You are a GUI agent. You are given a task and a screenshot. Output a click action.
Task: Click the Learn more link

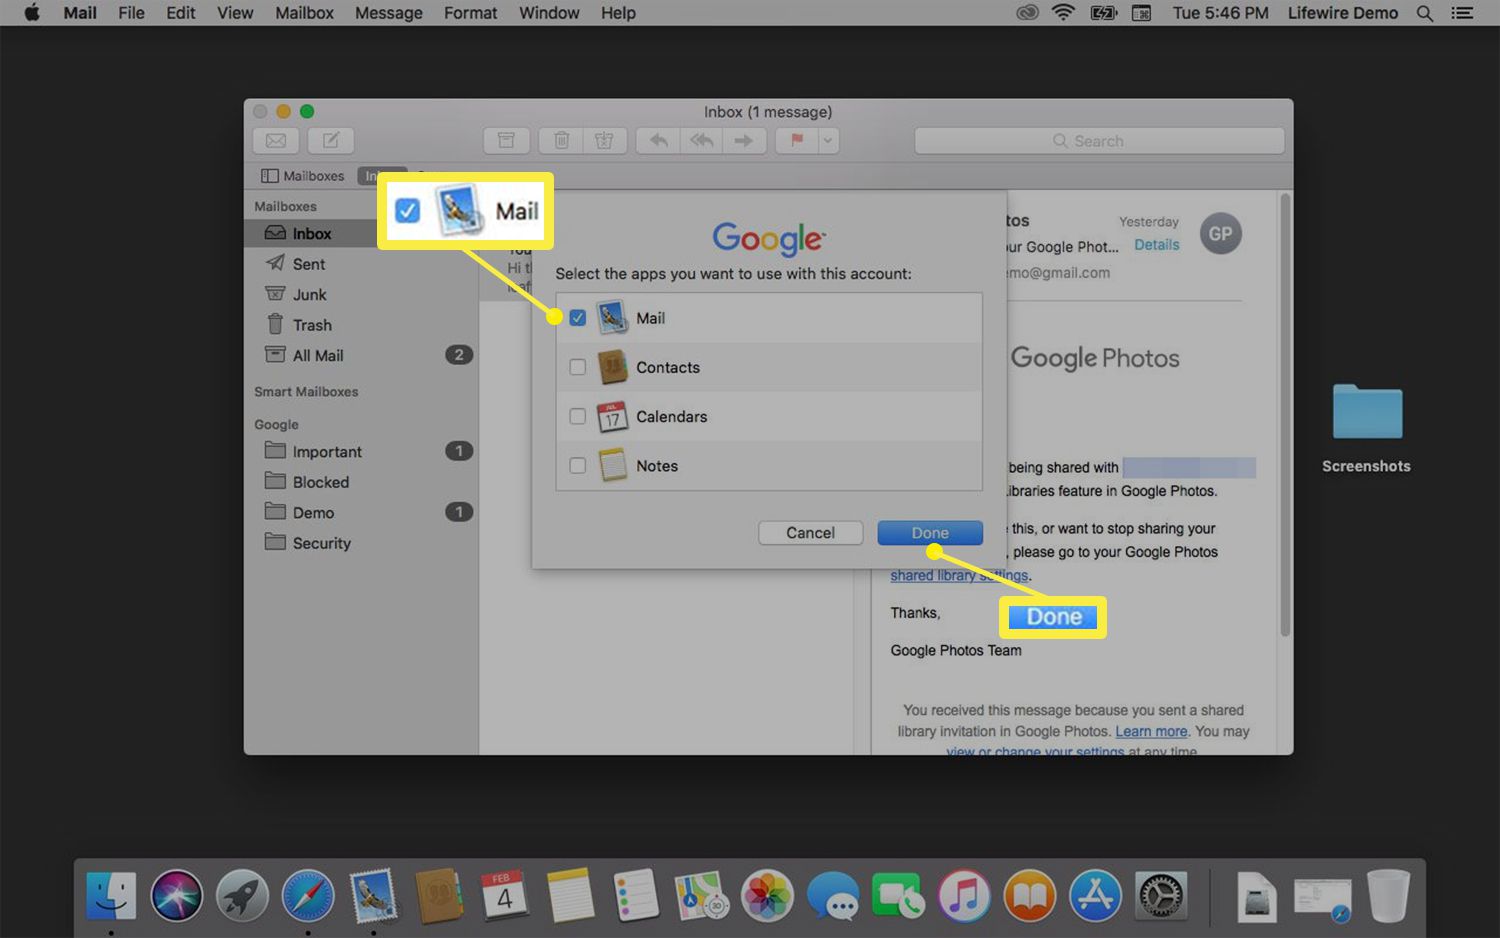[1151, 731]
